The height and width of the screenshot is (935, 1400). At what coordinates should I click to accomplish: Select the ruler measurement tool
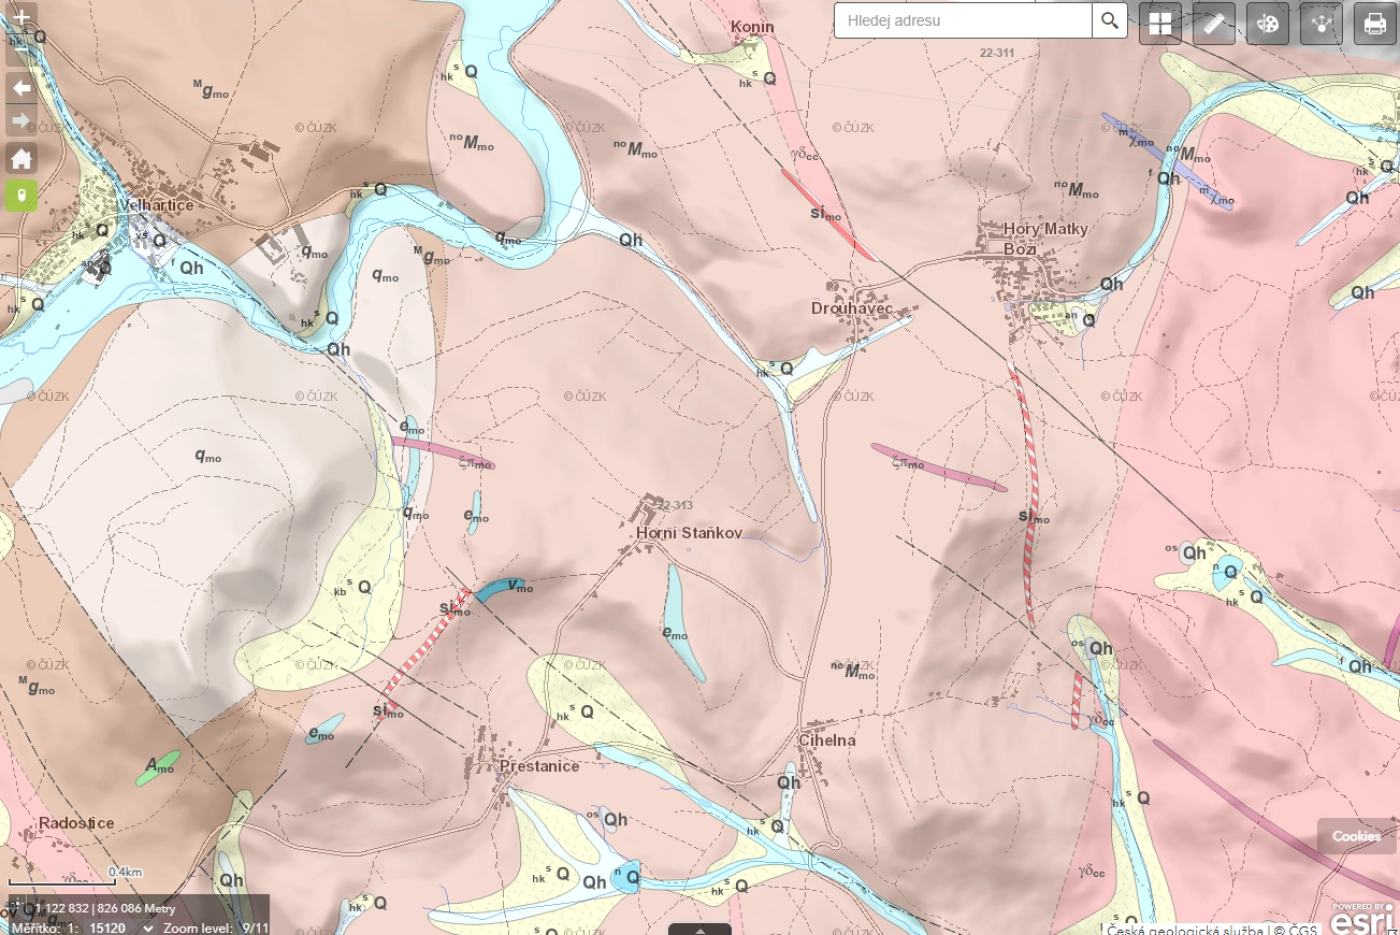1213,23
